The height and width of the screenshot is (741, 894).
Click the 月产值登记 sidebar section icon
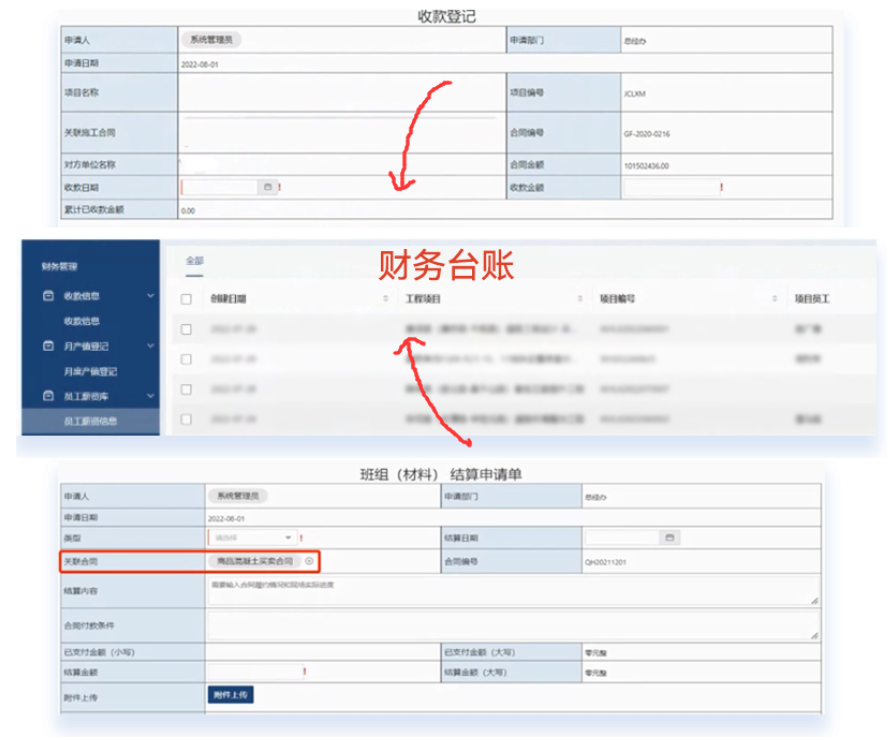coord(47,346)
